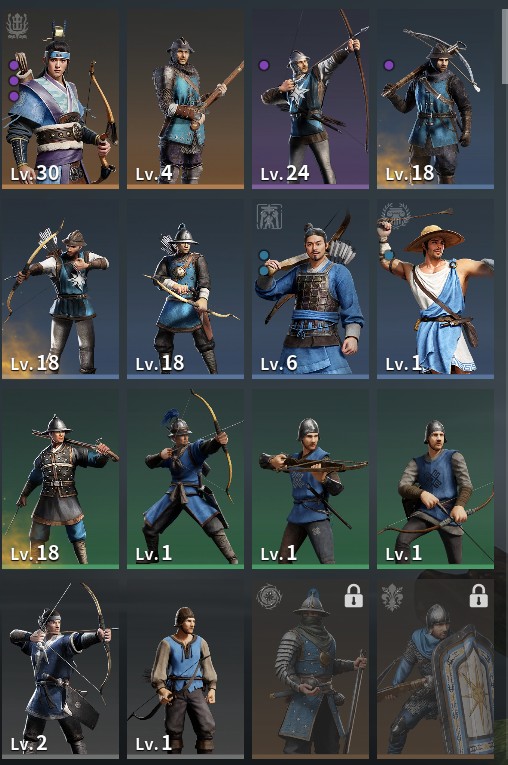Choose the Lv. 24 longbow archer card
Image resolution: width=508 pixels, height=765 pixels.
(x=310, y=99)
